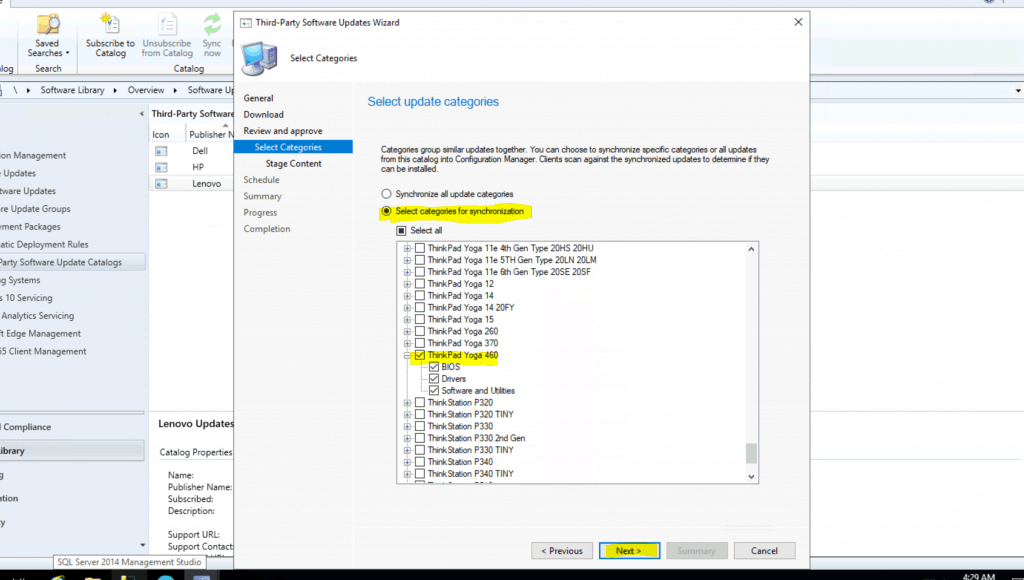
Task: Choose Synchronize all update categories option
Action: pos(387,194)
